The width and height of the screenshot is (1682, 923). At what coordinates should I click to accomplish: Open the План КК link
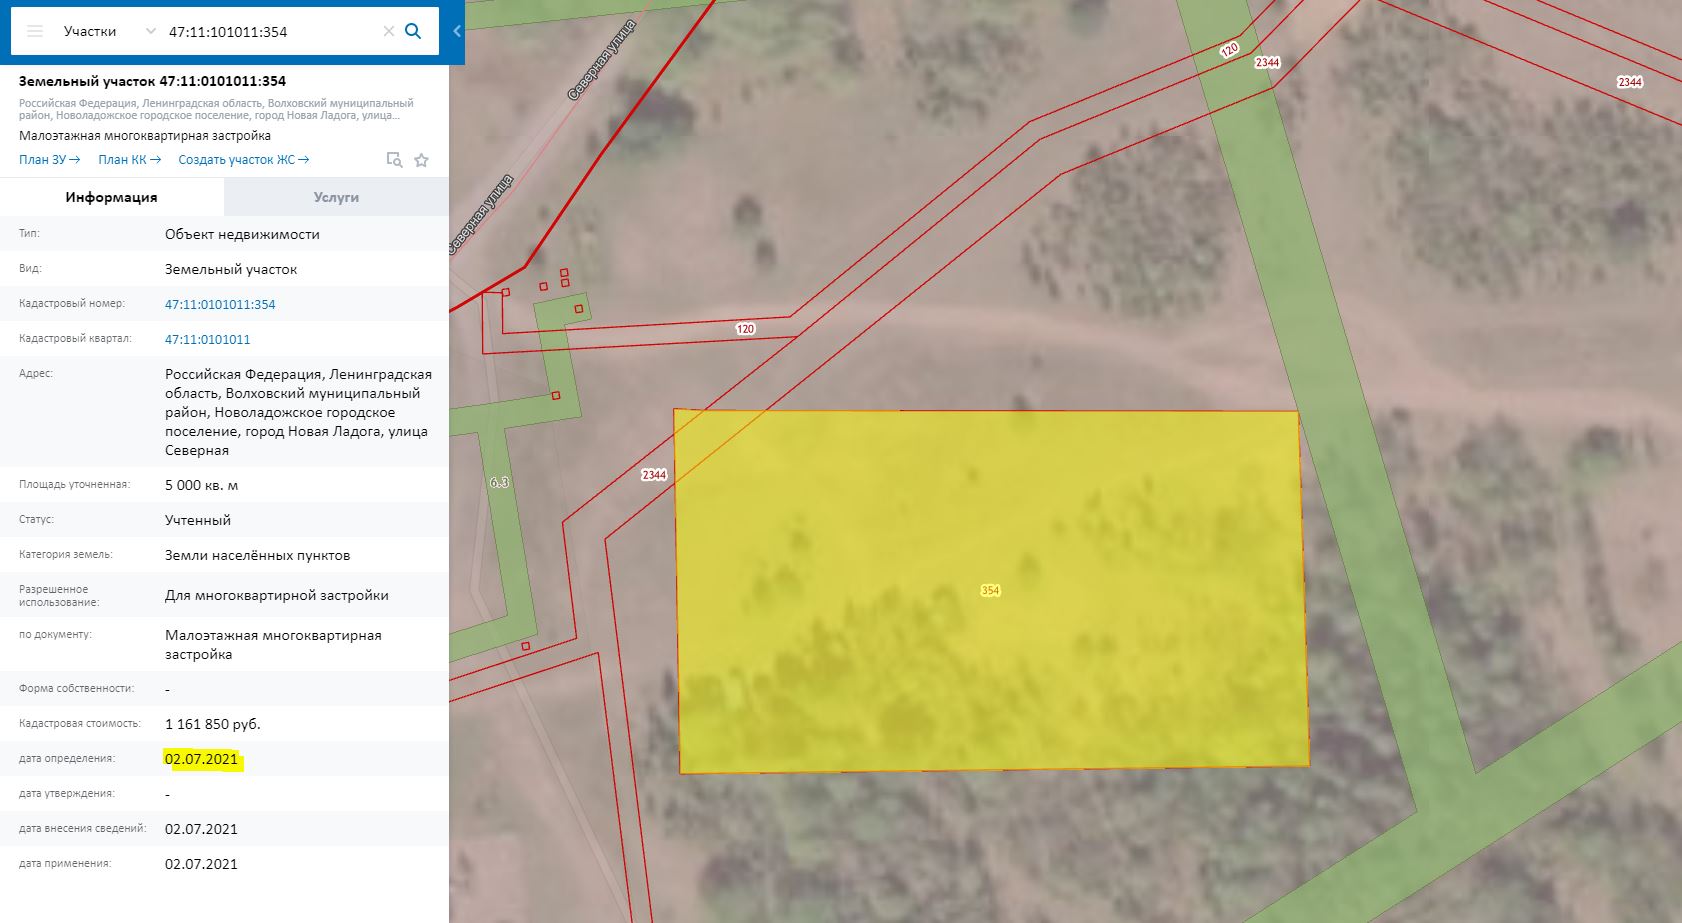coord(129,160)
